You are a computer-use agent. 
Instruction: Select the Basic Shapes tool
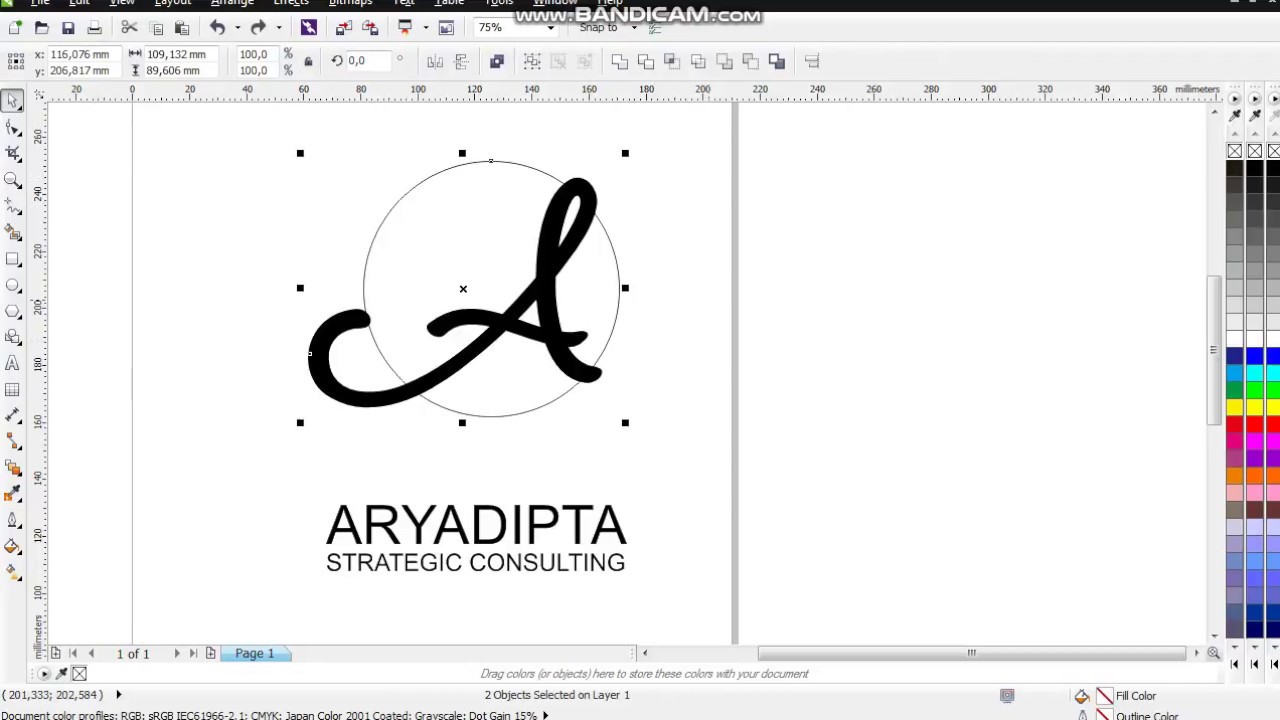point(12,337)
